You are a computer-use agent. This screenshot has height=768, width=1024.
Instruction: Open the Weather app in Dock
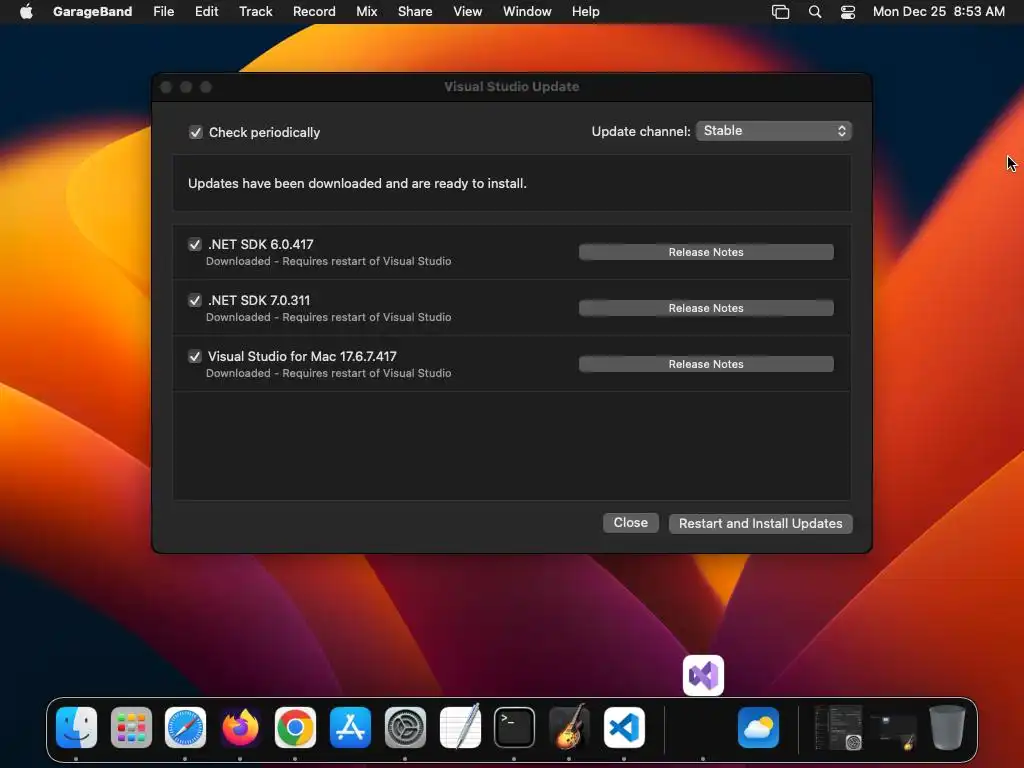coord(758,727)
